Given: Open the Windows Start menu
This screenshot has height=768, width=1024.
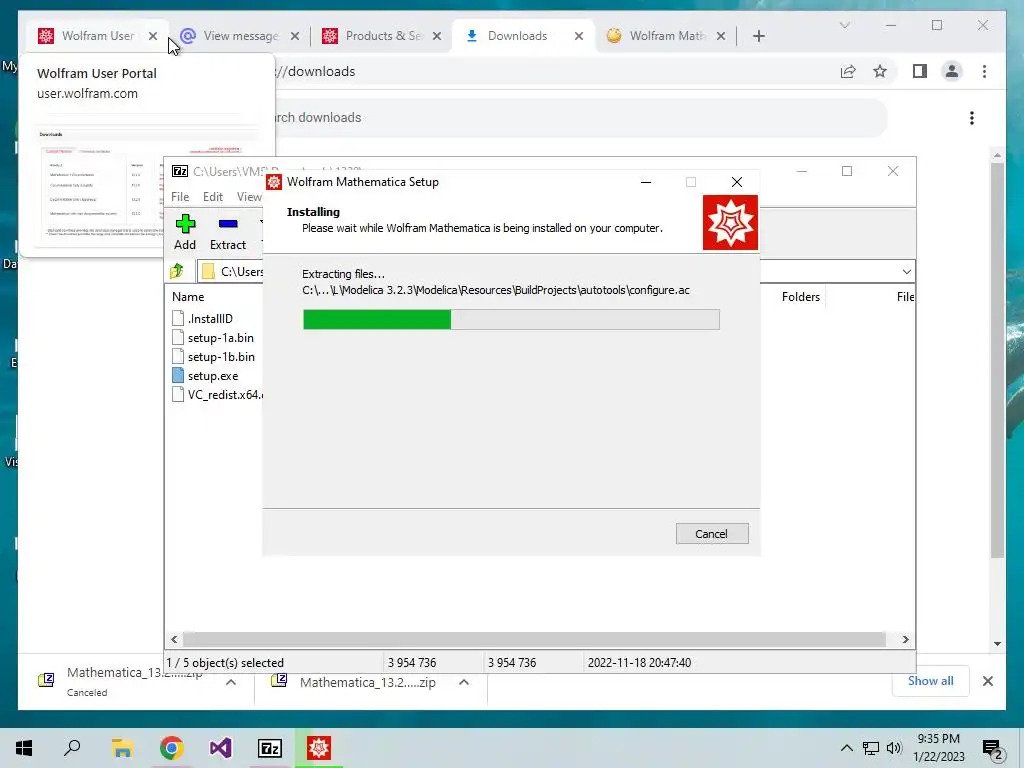Looking at the screenshot, I should (x=24, y=748).
